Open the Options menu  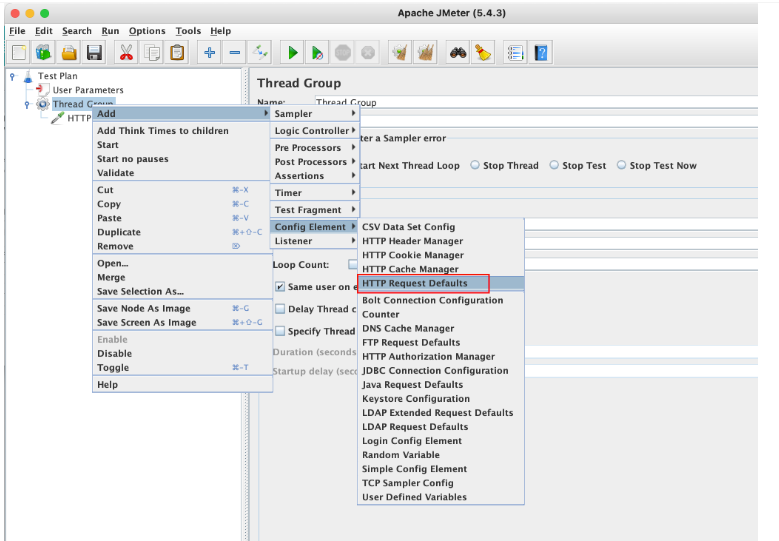pos(147,31)
